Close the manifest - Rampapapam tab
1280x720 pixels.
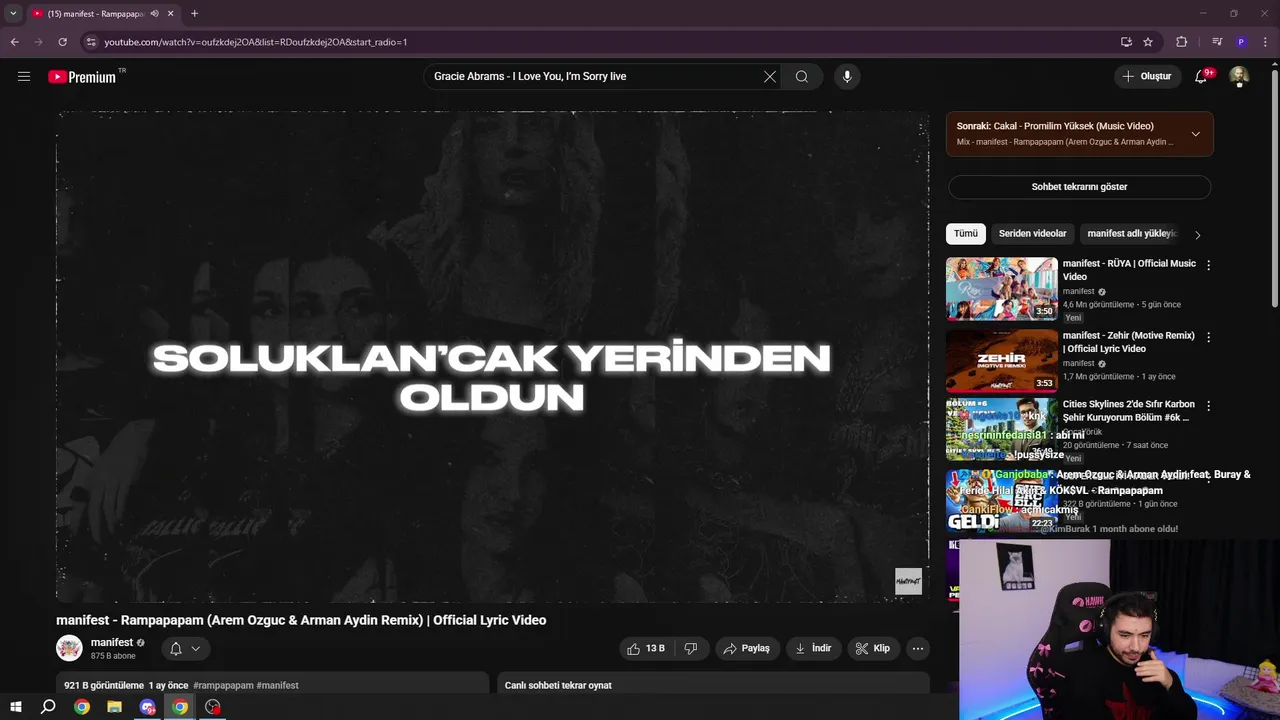pyautogui.click(x=170, y=14)
